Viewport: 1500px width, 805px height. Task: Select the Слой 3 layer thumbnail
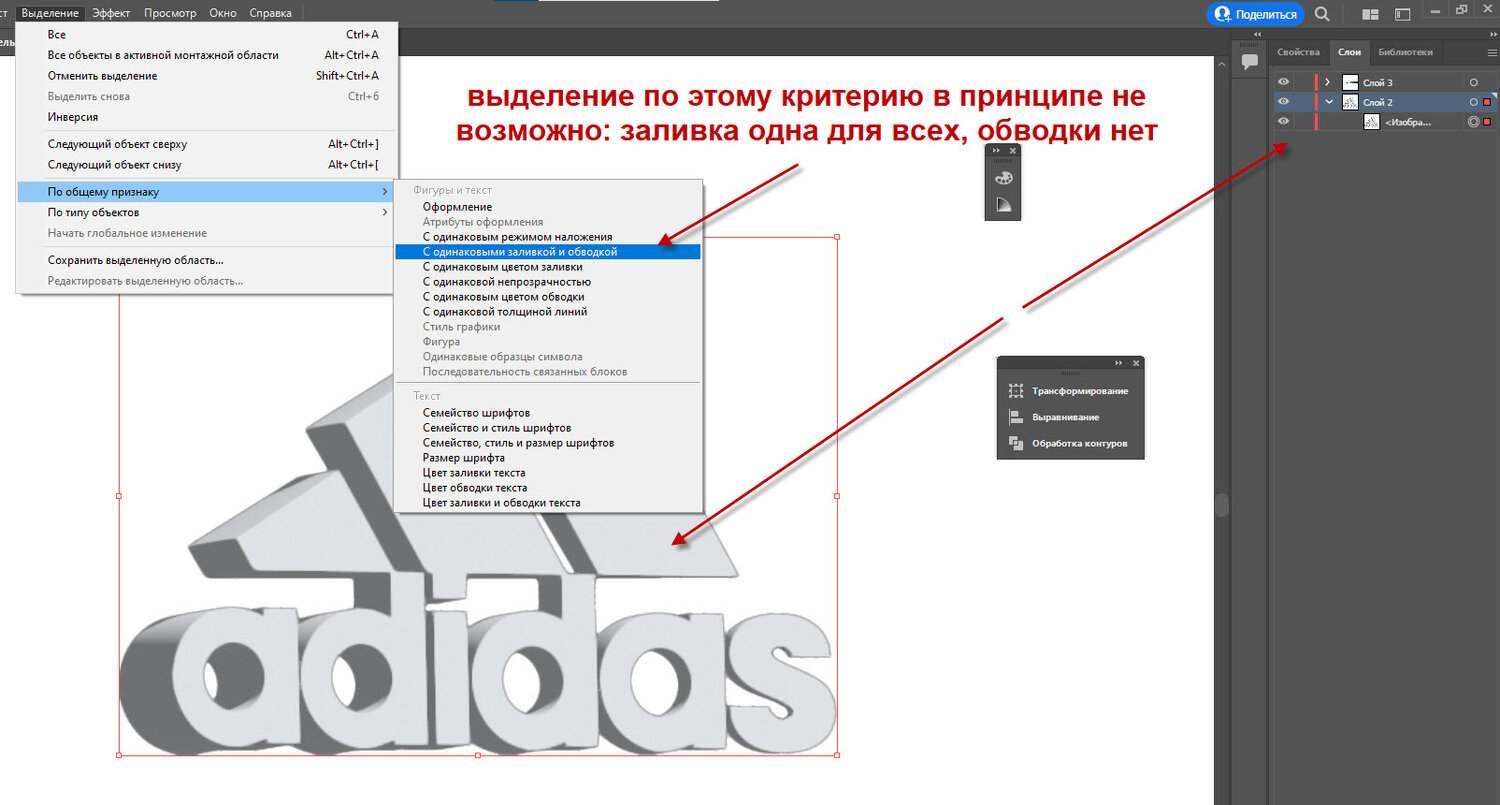[1350, 82]
